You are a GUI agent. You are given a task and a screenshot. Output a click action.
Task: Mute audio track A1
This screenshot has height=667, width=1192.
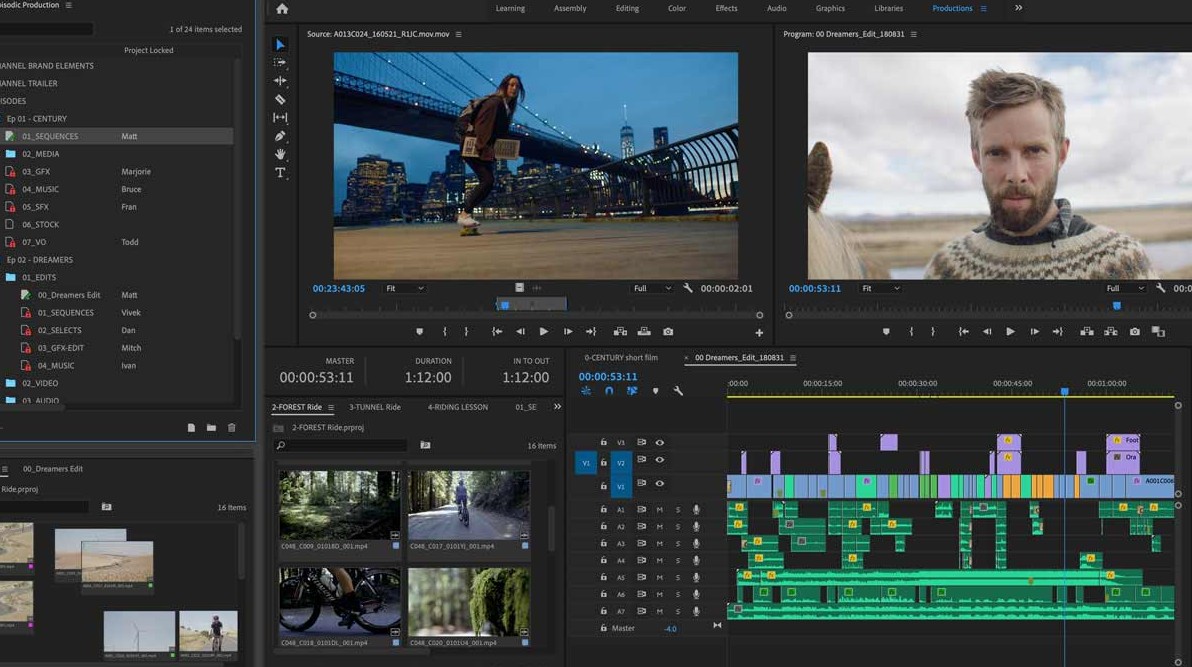click(659, 510)
